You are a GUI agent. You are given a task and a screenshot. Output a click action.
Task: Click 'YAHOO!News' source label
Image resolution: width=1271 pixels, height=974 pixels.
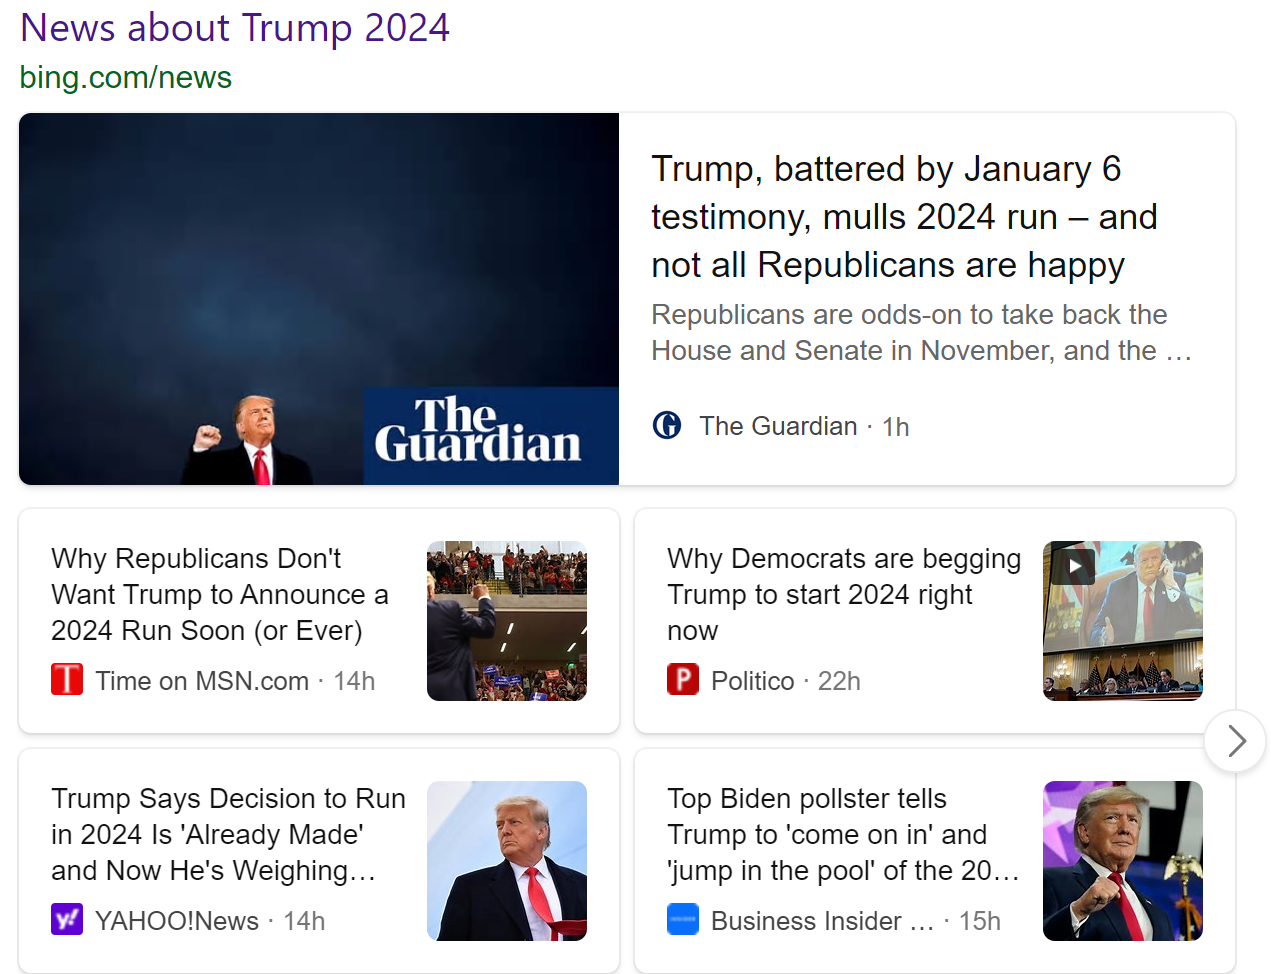click(177, 921)
